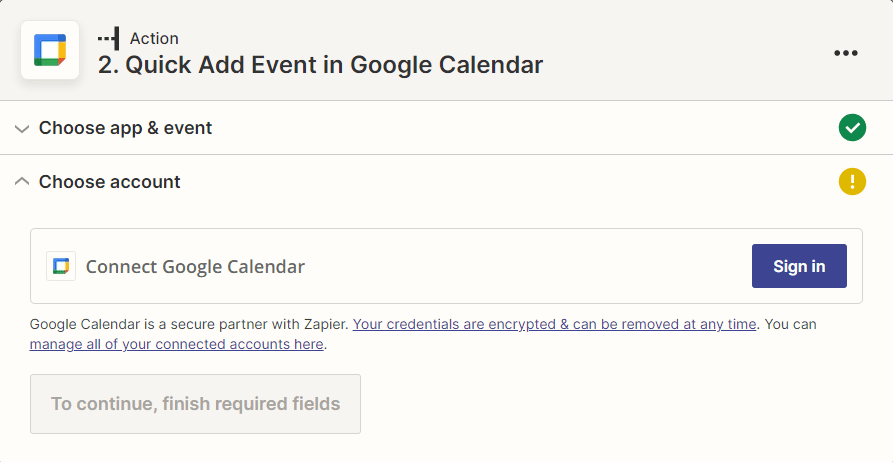The image size is (893, 462).
Task: Follow "manage all of your connected accounts here" link
Action: [x=177, y=344]
